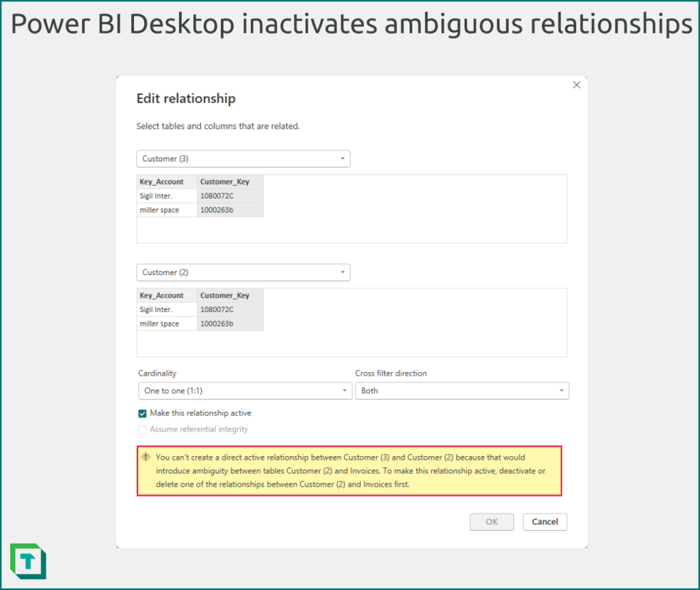Image resolution: width=700 pixels, height=590 pixels.
Task: Expand the Cross filter direction Both dropdown
Action: click(462, 391)
